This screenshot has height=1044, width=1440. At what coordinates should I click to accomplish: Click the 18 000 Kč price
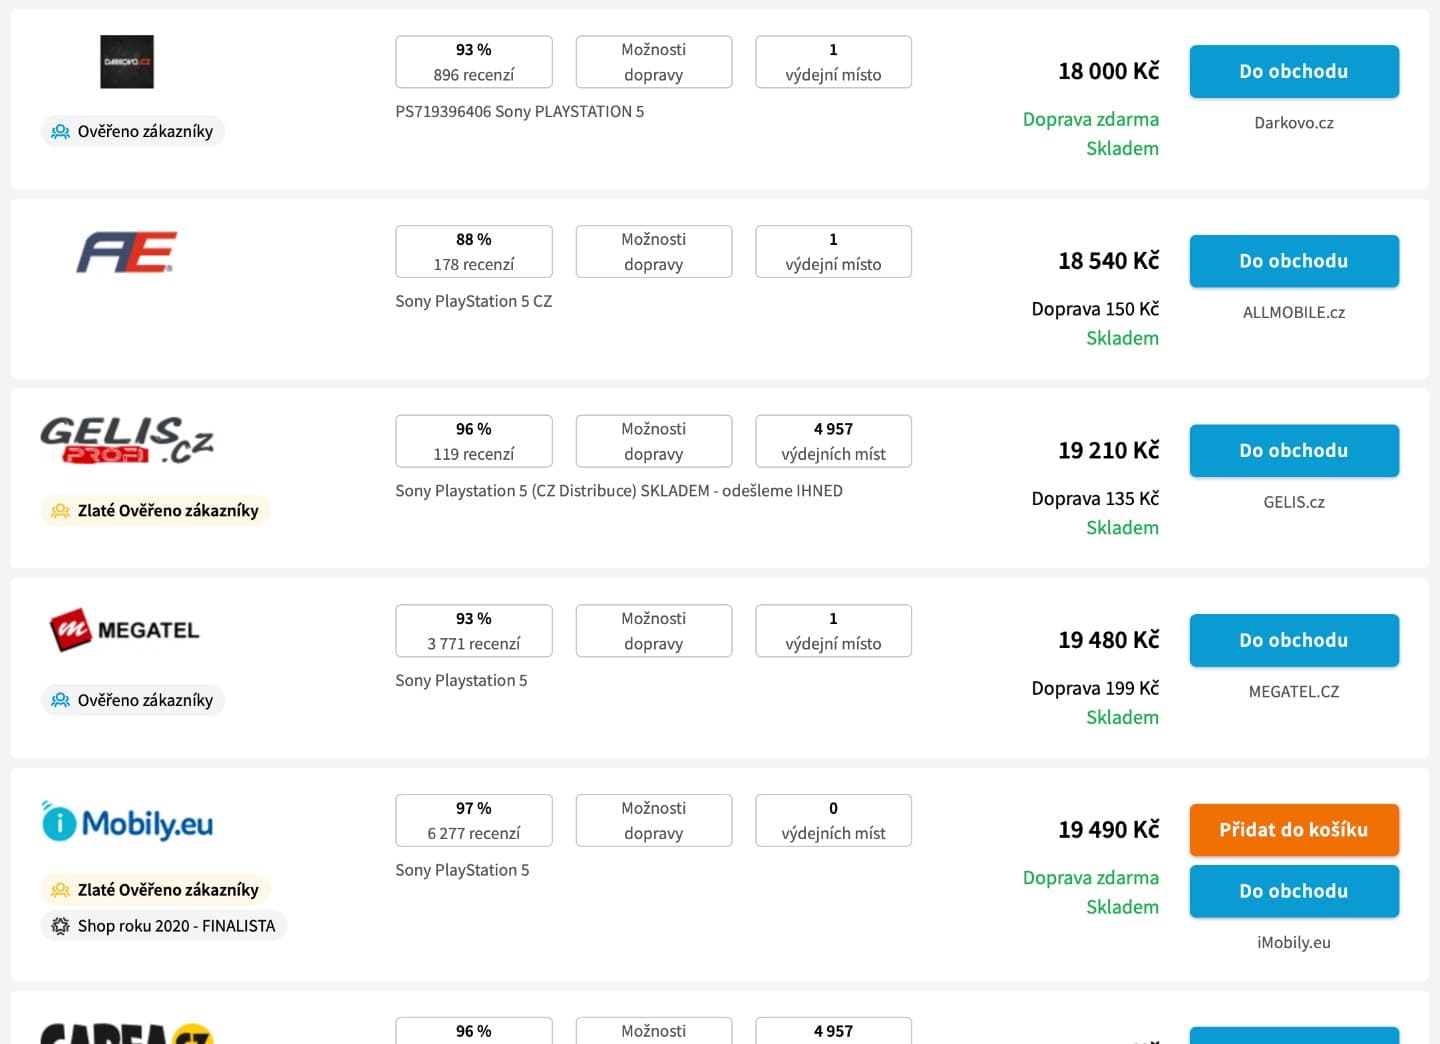click(1109, 72)
